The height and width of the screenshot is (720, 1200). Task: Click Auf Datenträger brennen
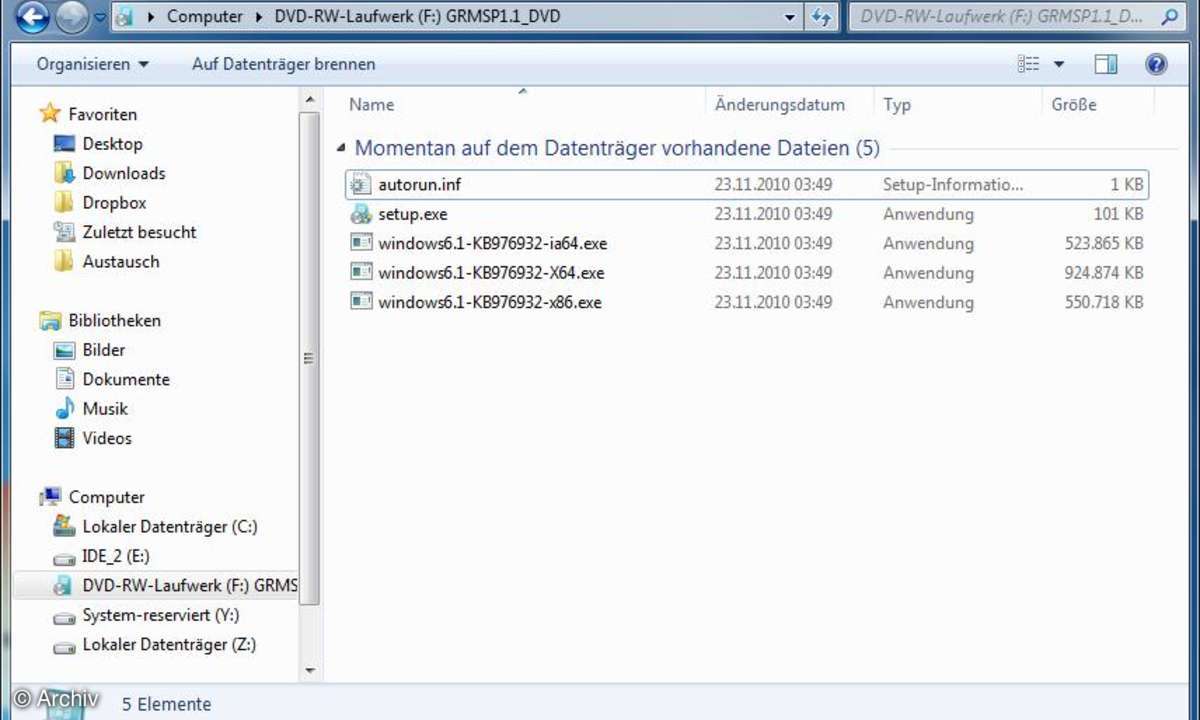pos(284,64)
